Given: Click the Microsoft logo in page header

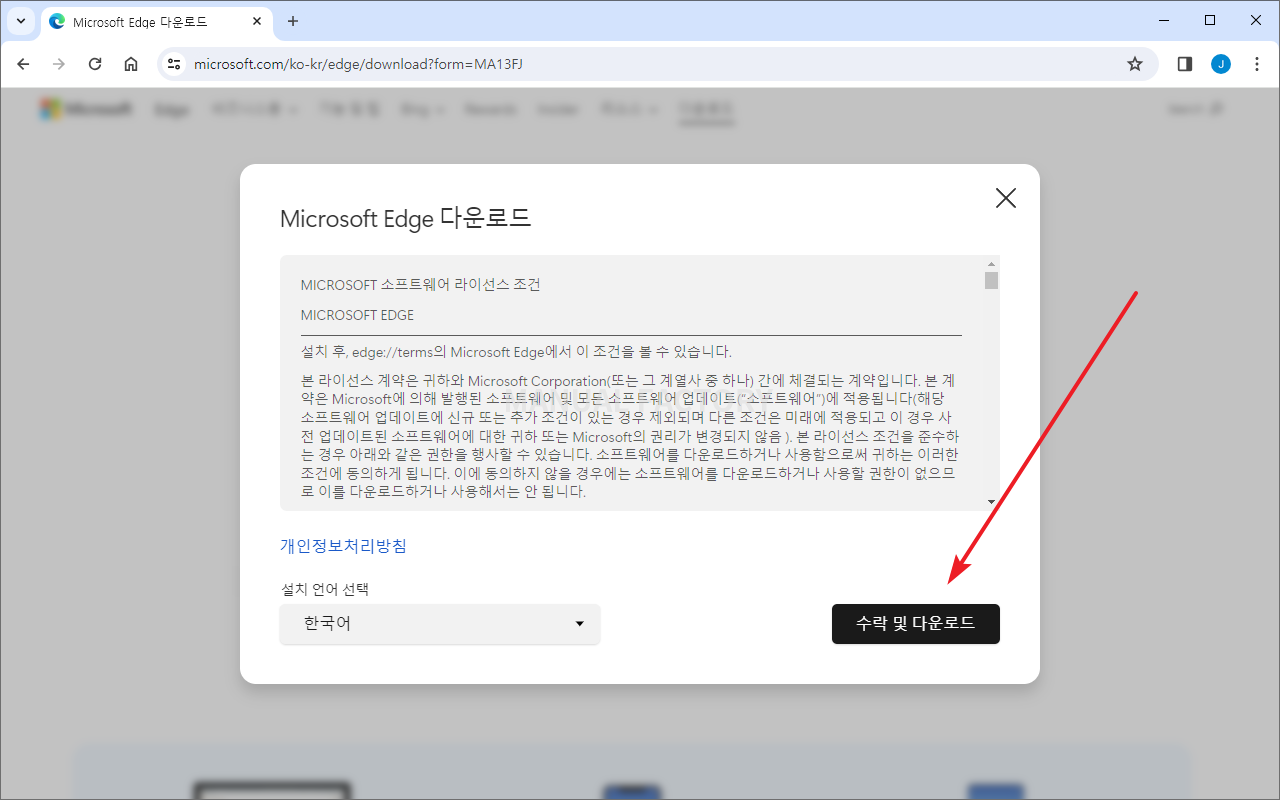Looking at the screenshot, I should pos(86,109).
